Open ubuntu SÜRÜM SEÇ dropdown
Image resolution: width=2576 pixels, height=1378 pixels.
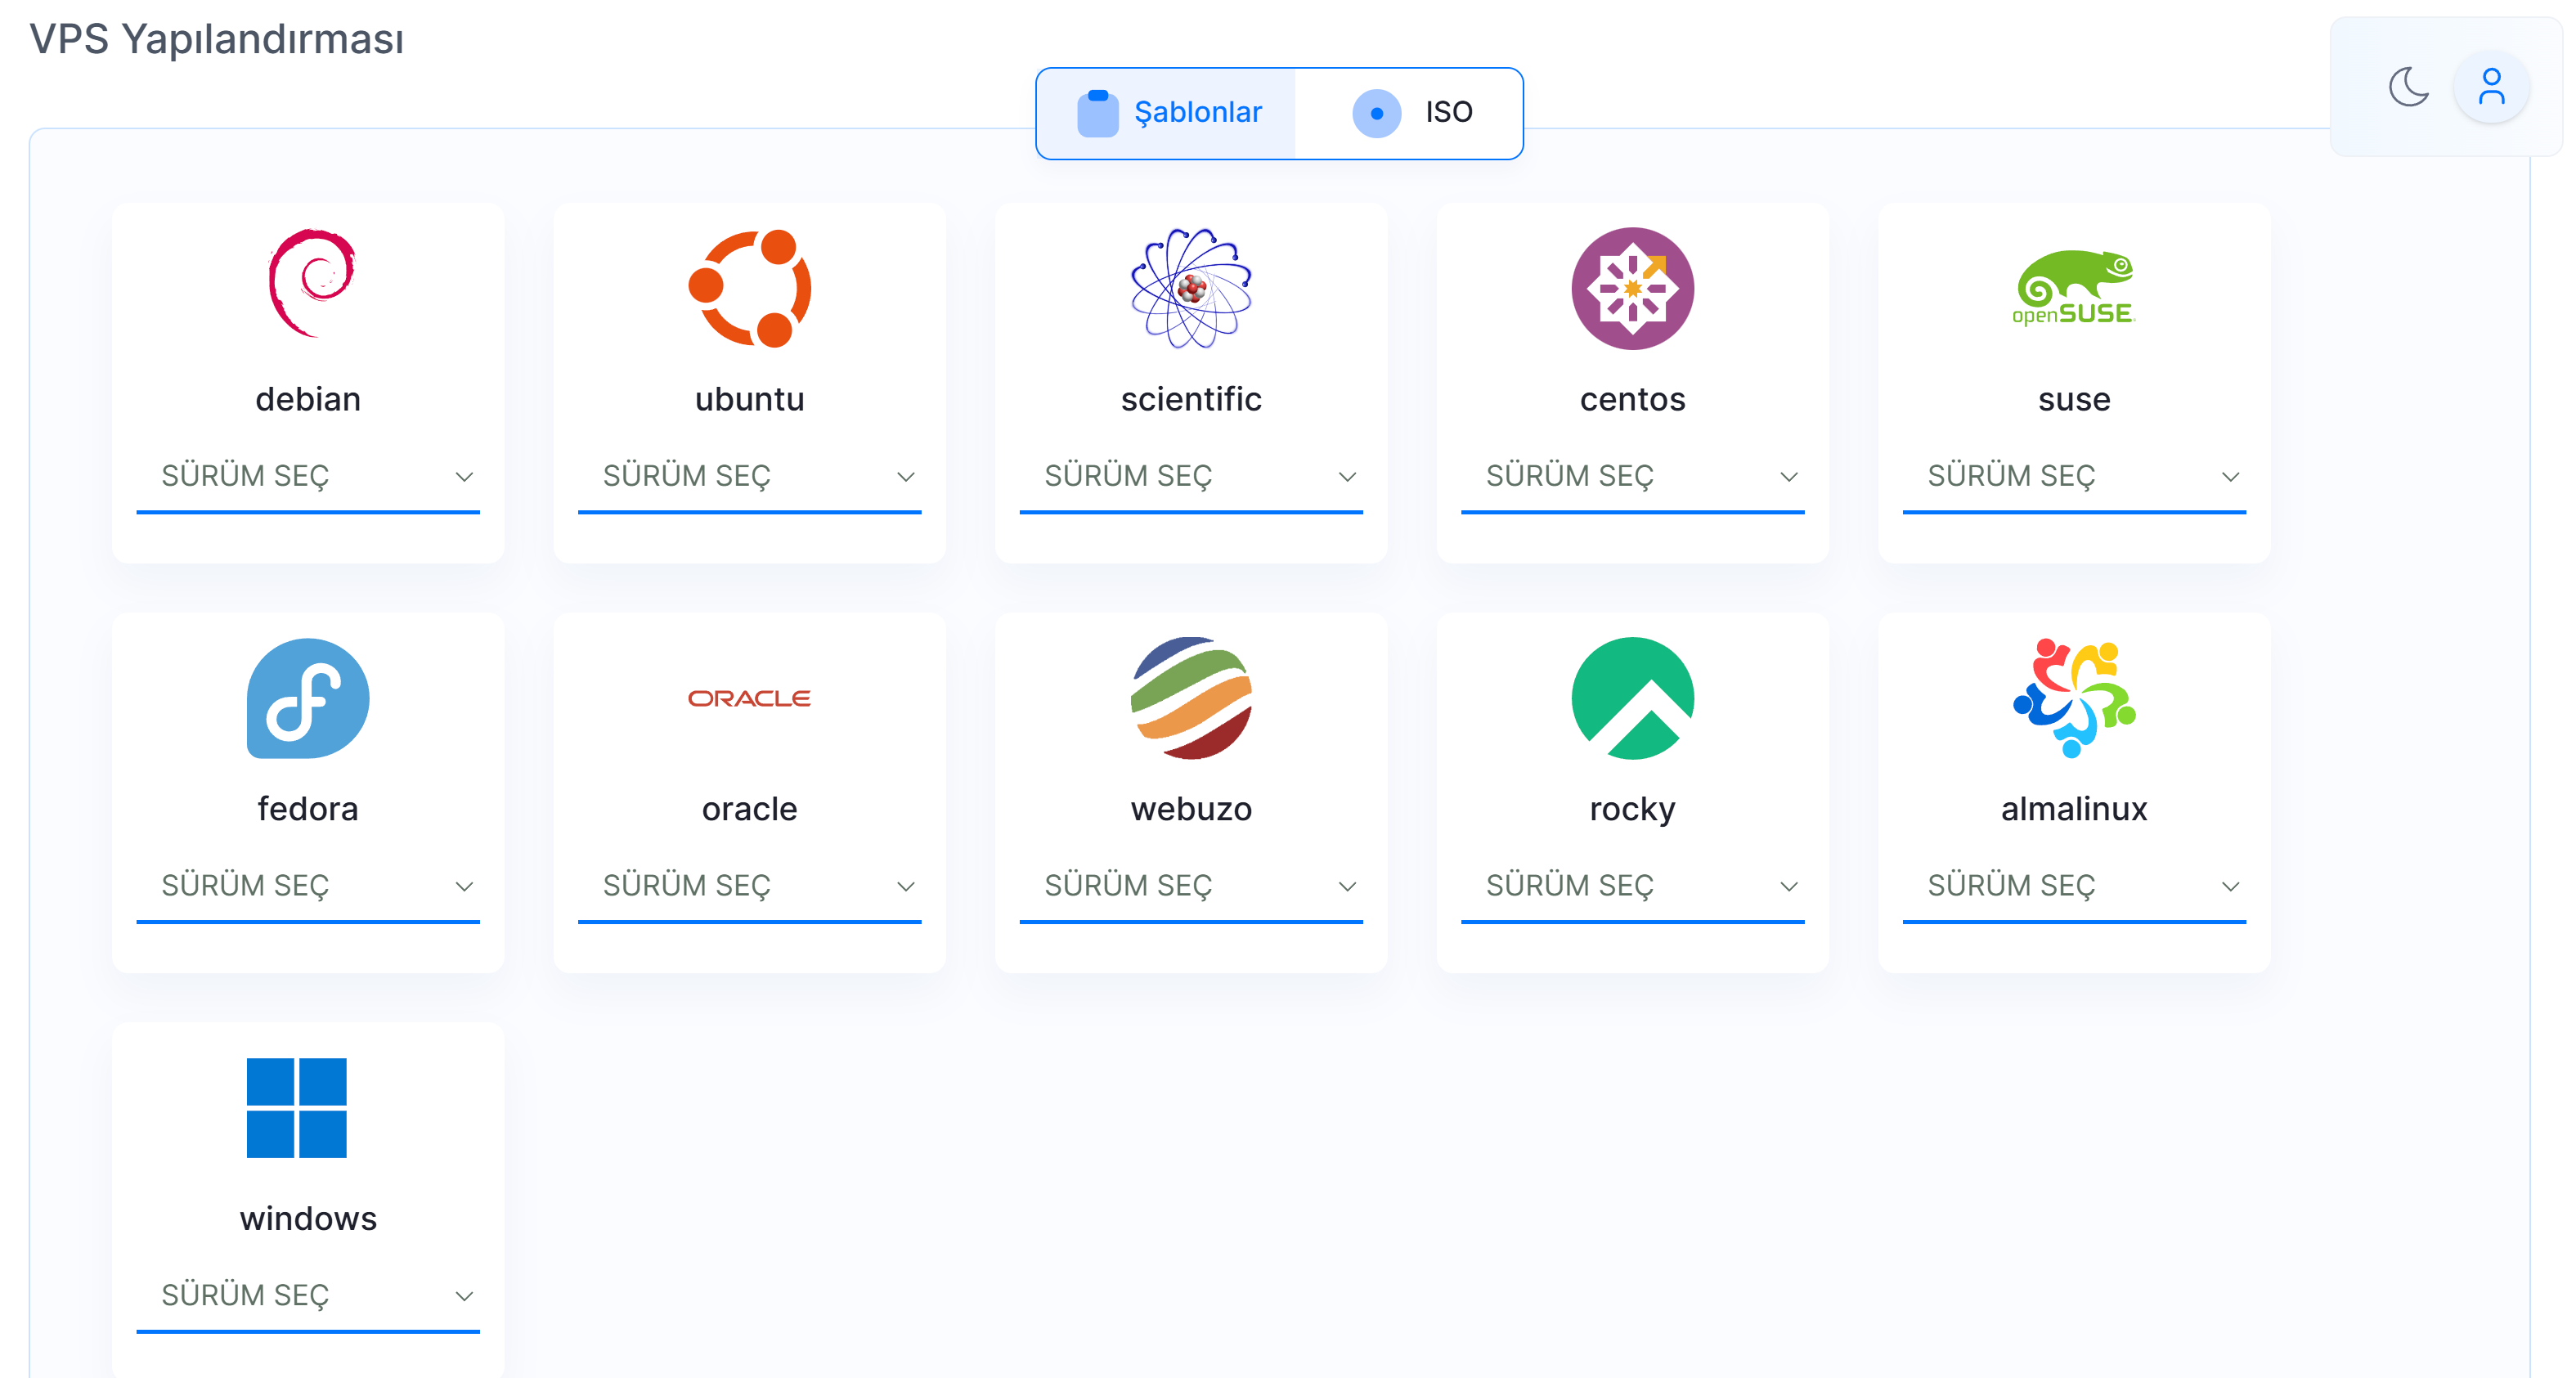[x=749, y=477]
